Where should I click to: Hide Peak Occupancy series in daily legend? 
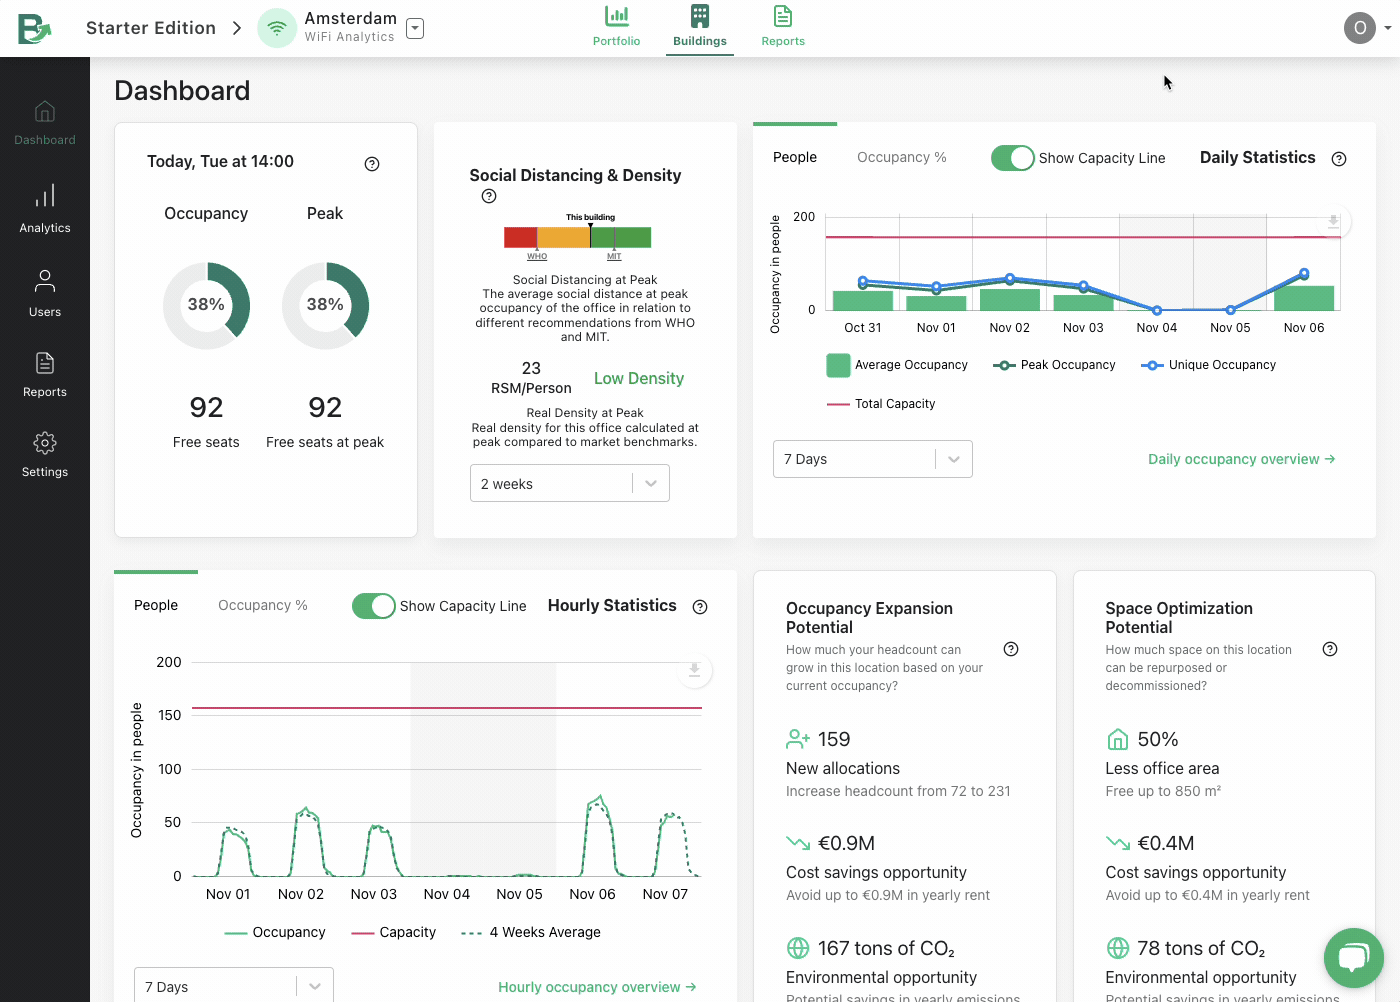(x=1054, y=365)
